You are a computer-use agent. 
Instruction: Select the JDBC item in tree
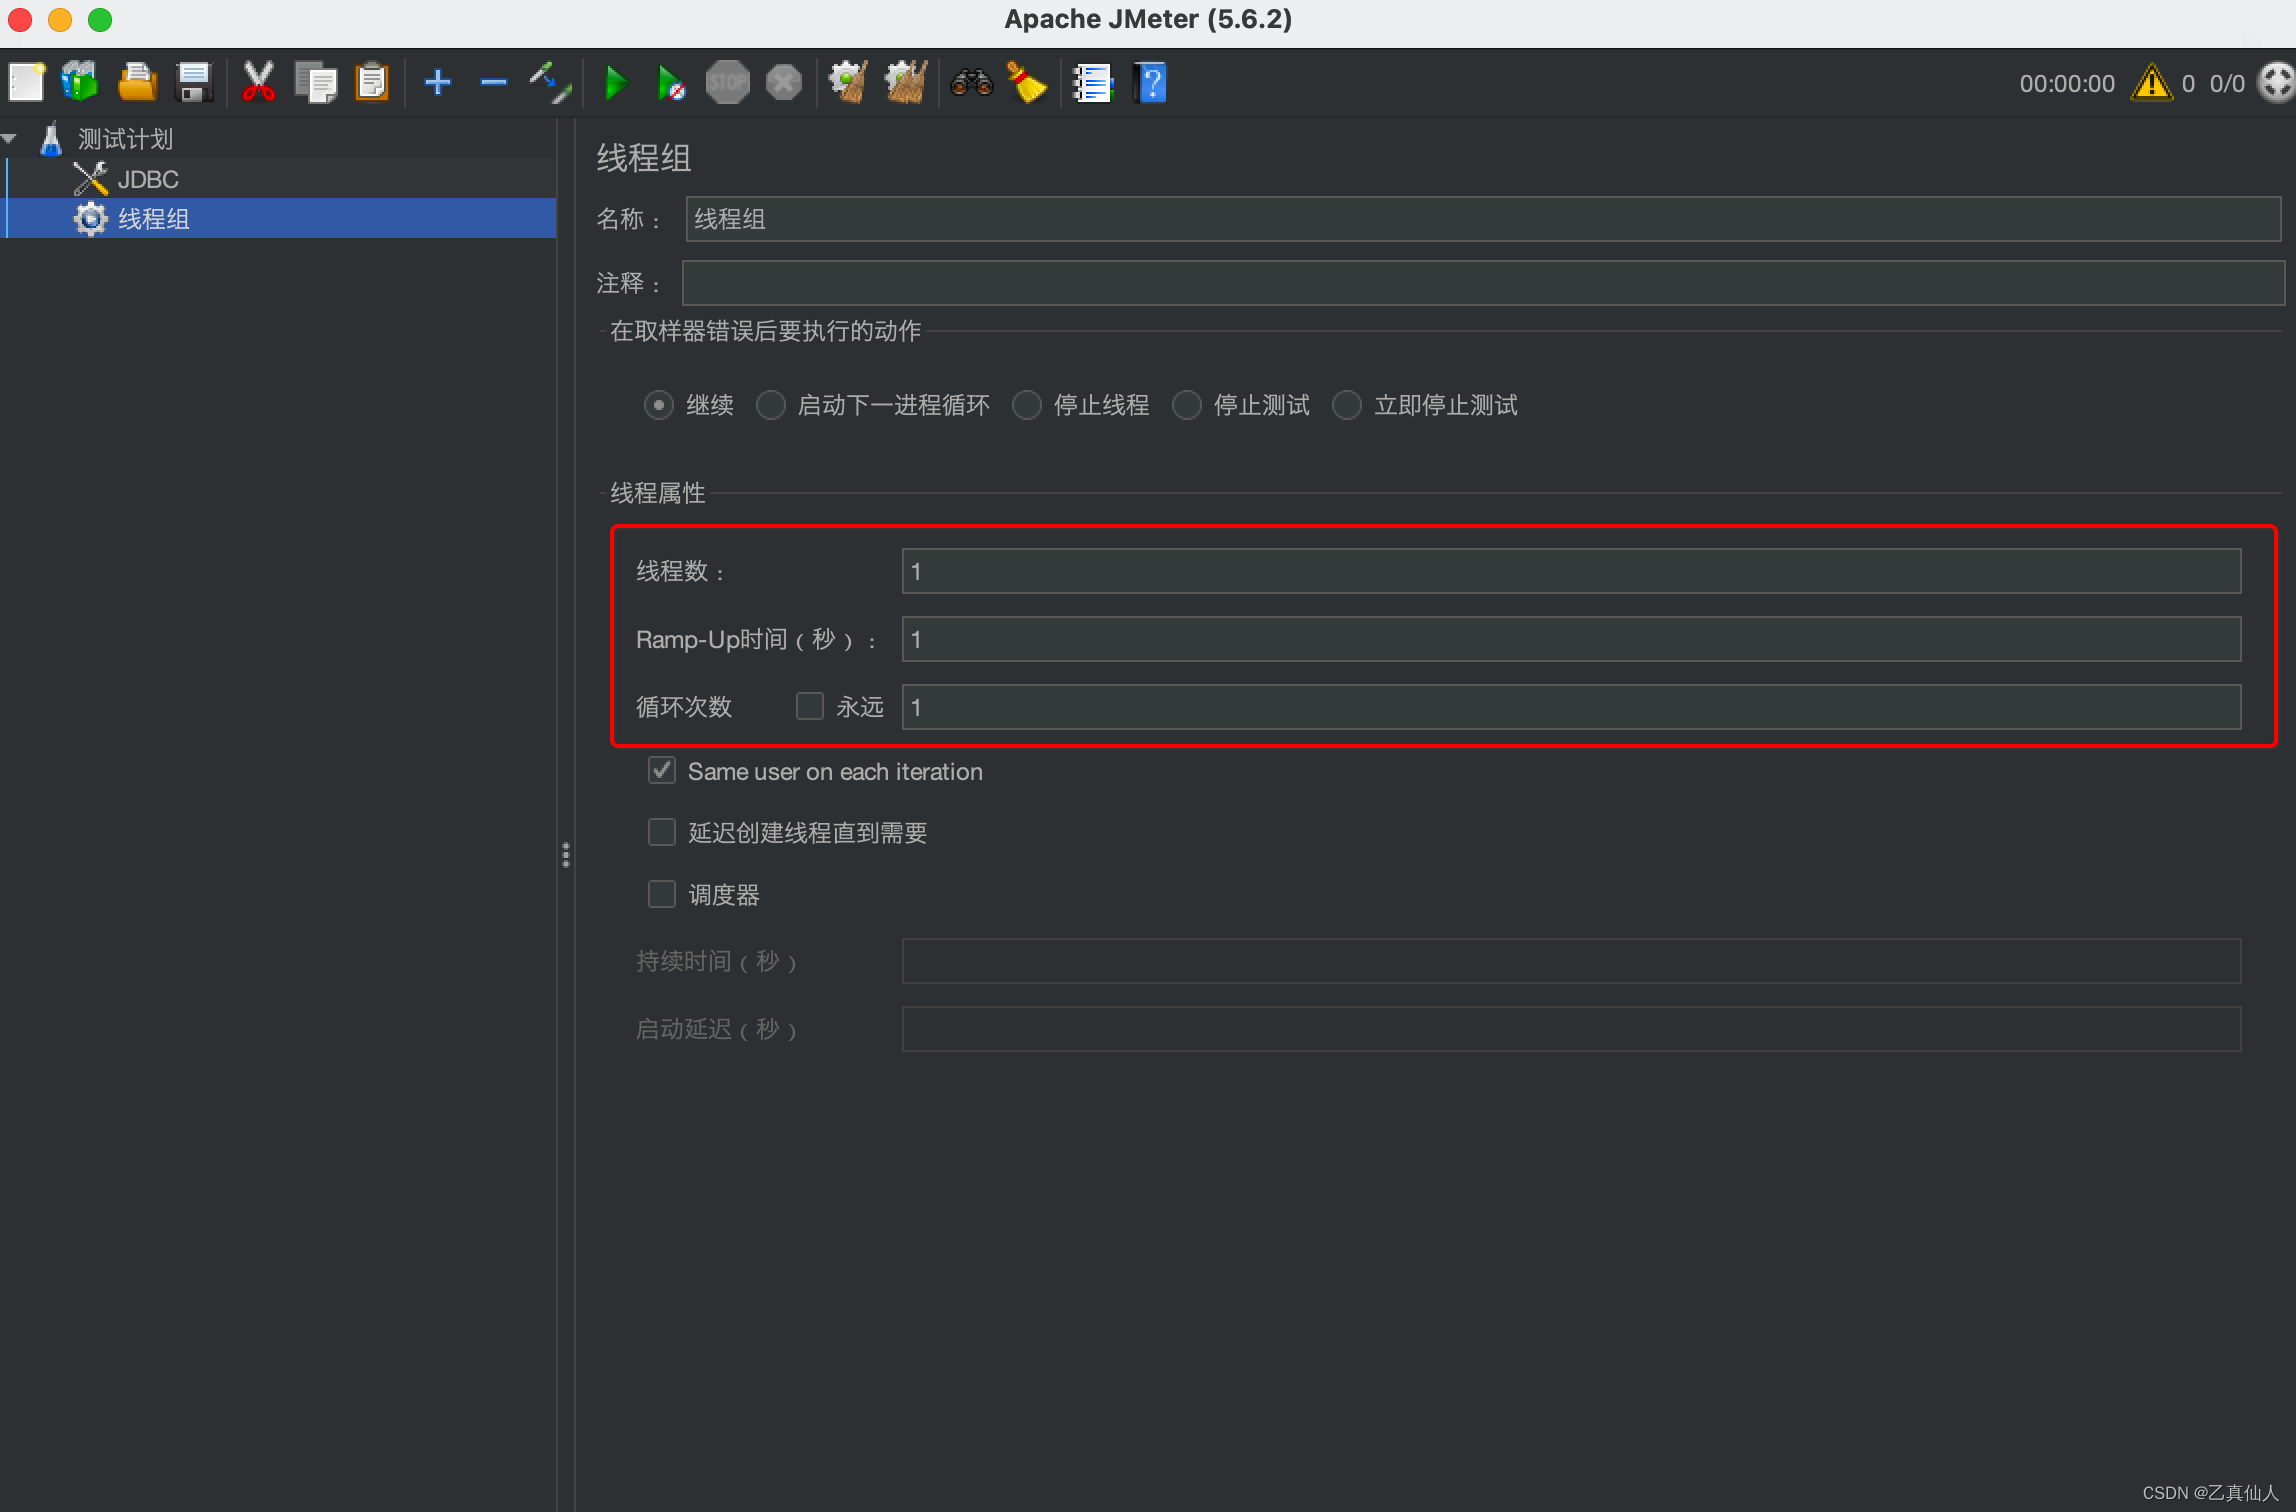tap(148, 180)
